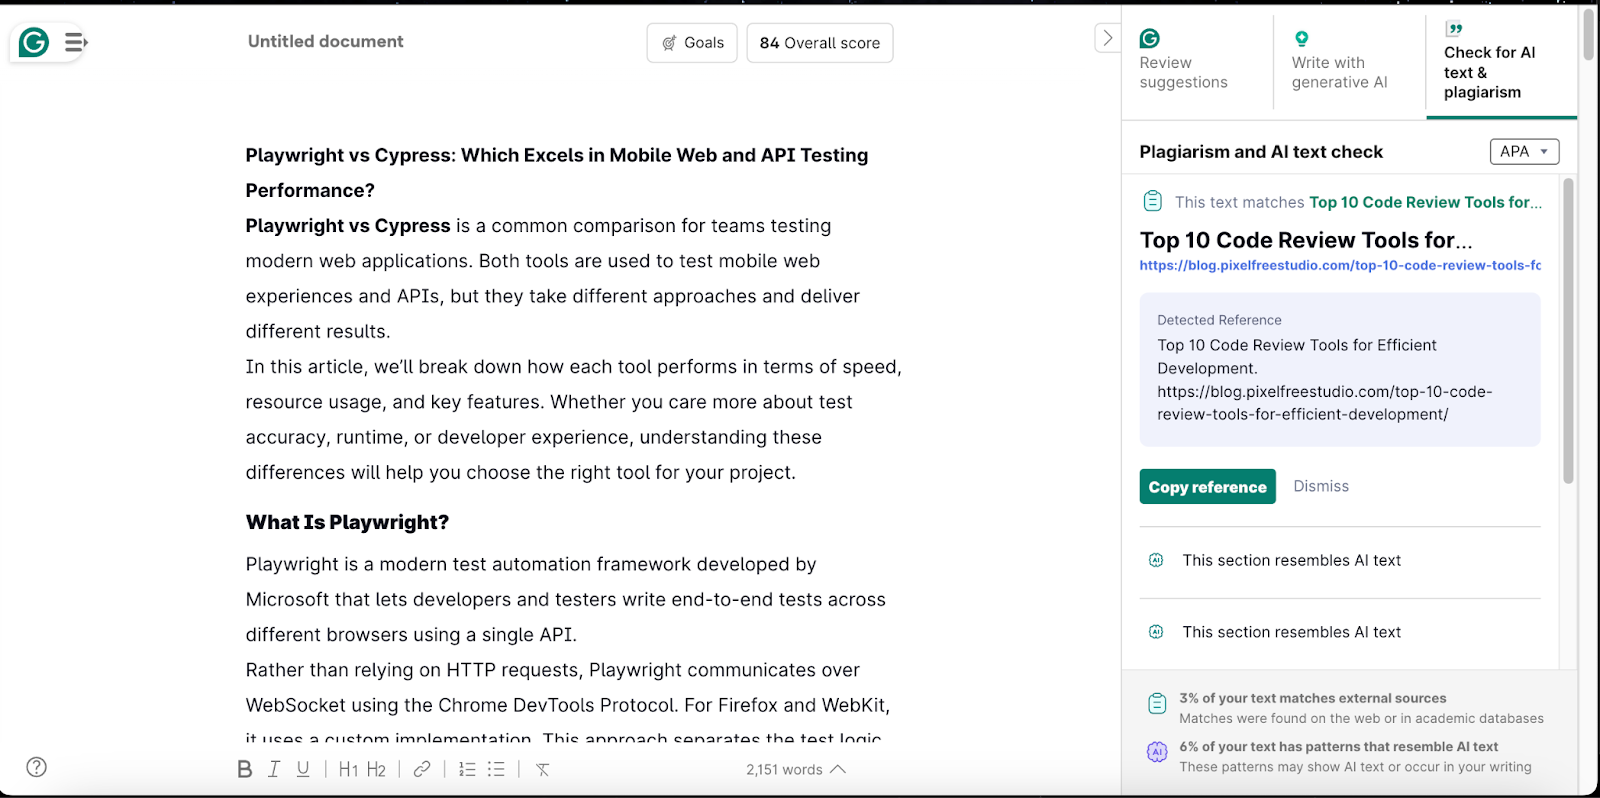The image size is (1600, 798).
Task: Click the black 'Top 10 Code Review Tools for...' title
Action: tap(1306, 240)
